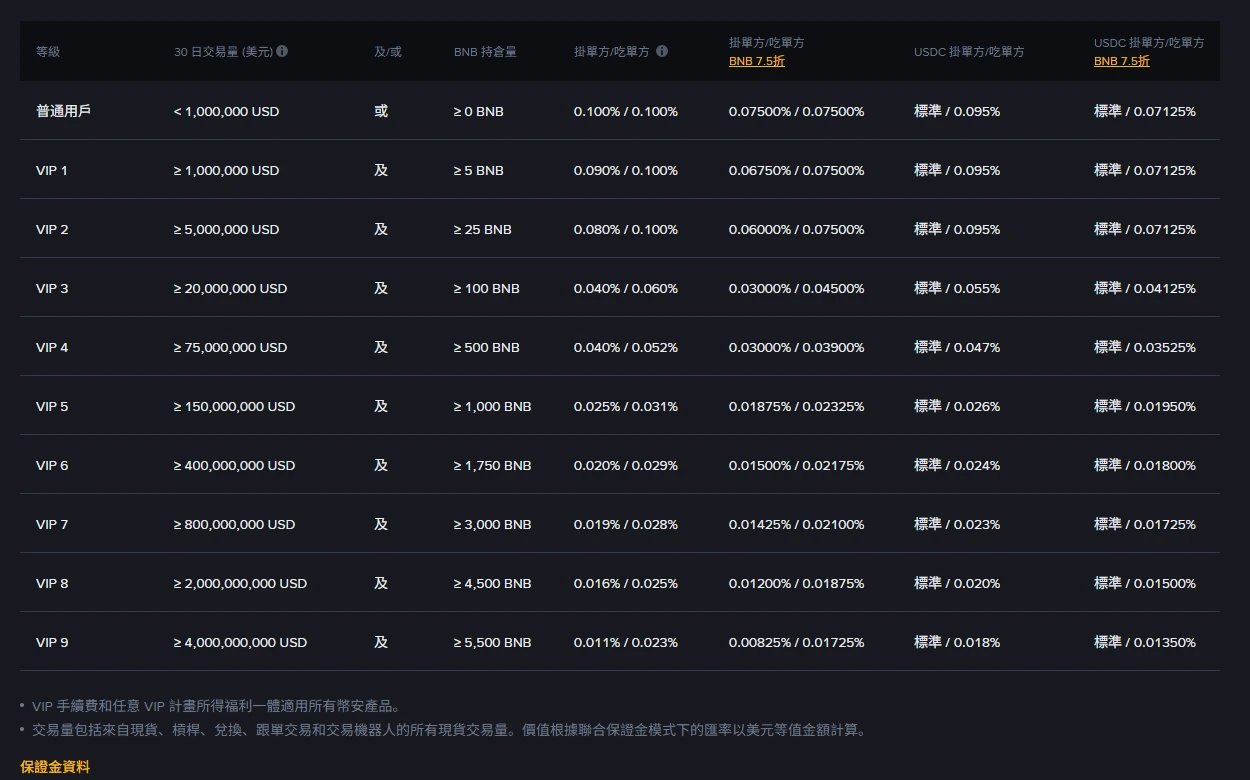Click the '≥ 0 BNB' holding cell
Viewport: 1250px width, 780px height.
479,111
